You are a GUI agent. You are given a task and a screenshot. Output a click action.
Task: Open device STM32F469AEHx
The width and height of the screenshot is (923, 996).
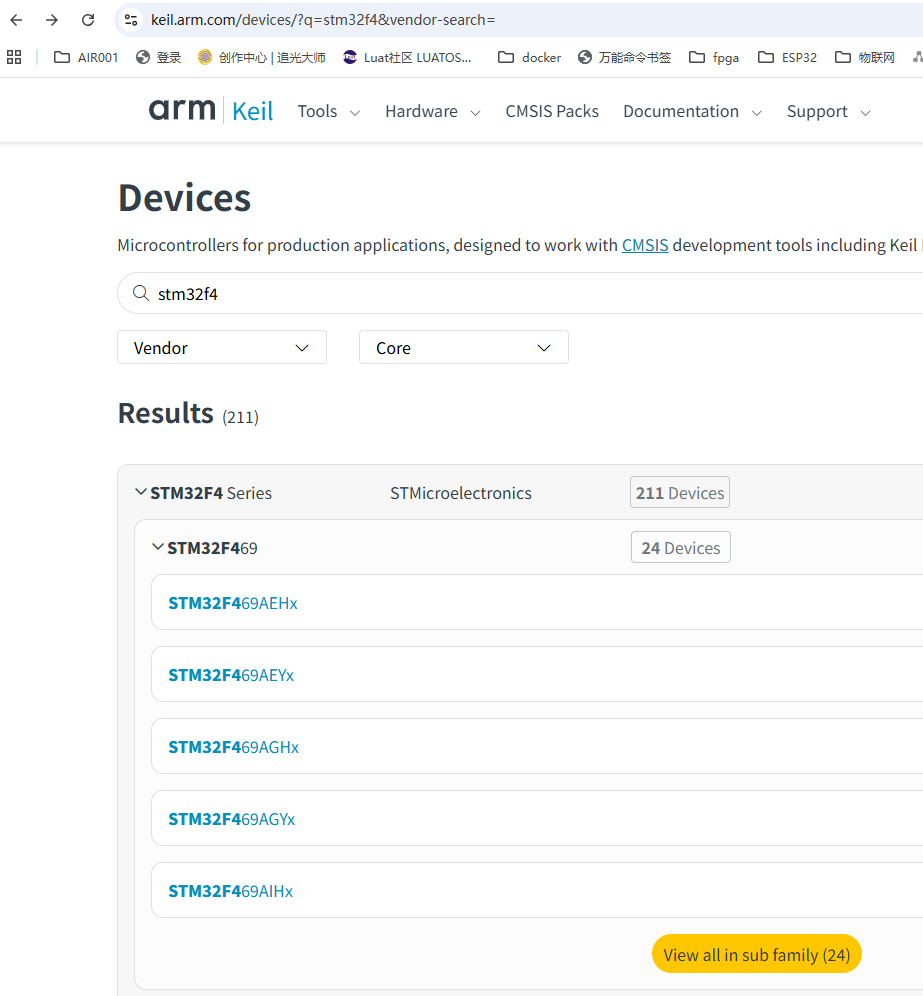tap(232, 603)
